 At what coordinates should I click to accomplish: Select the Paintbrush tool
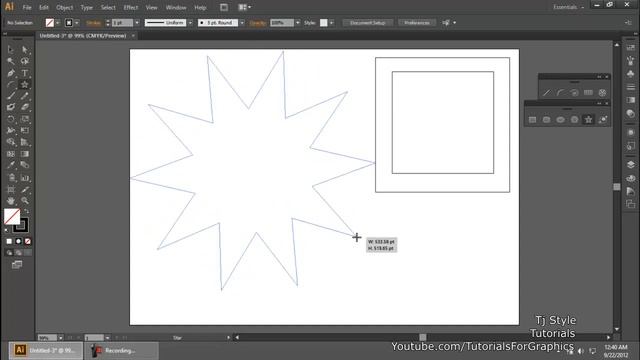pos(11,96)
